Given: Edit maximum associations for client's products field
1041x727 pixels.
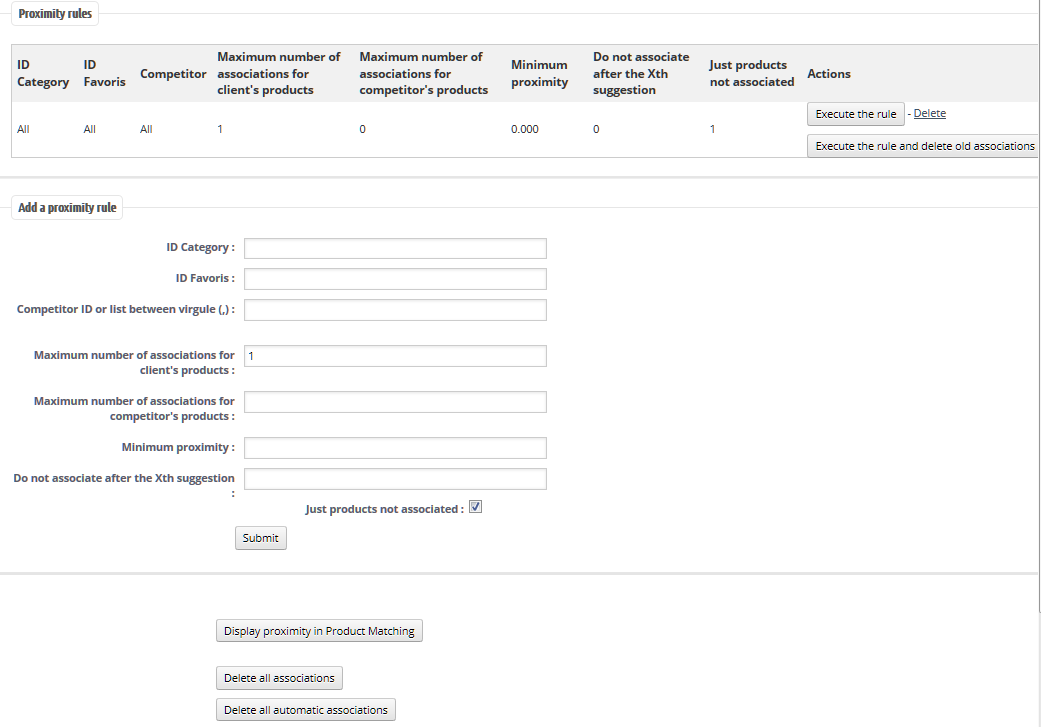Looking at the screenshot, I should (x=395, y=356).
